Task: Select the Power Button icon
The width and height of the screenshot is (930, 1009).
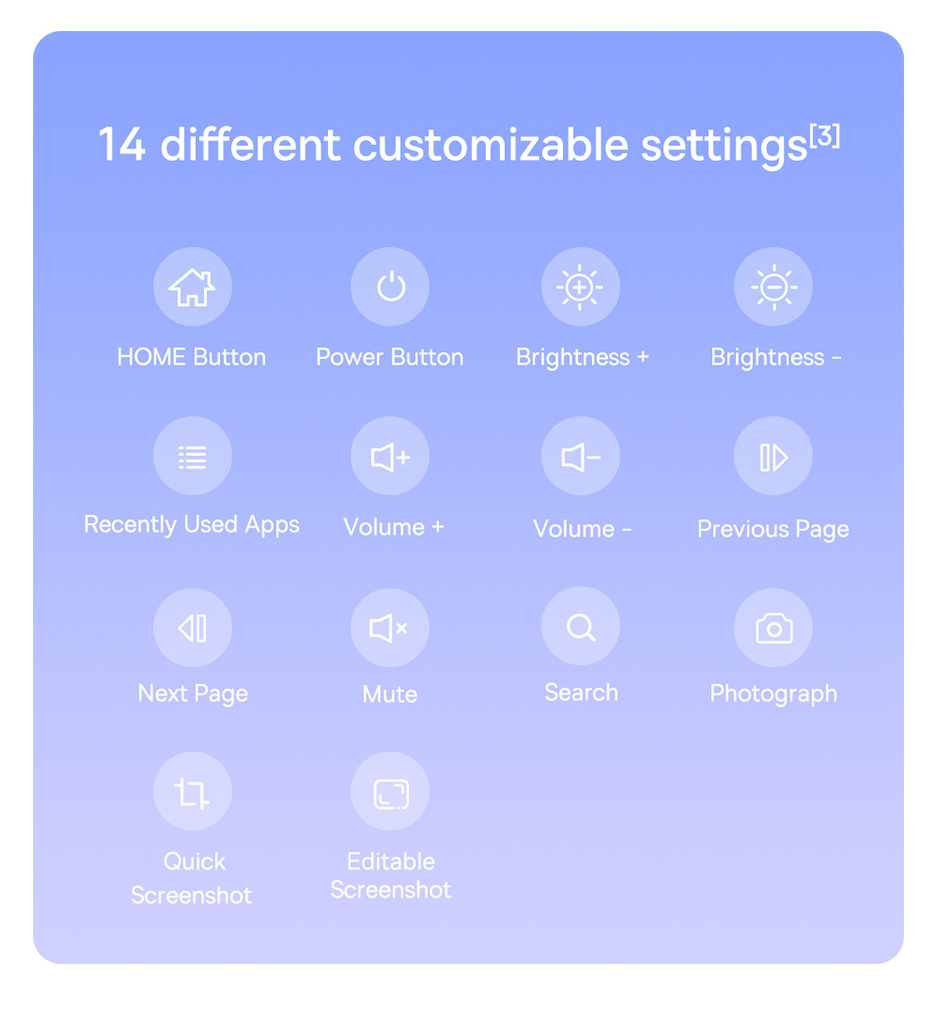Action: 389,286
